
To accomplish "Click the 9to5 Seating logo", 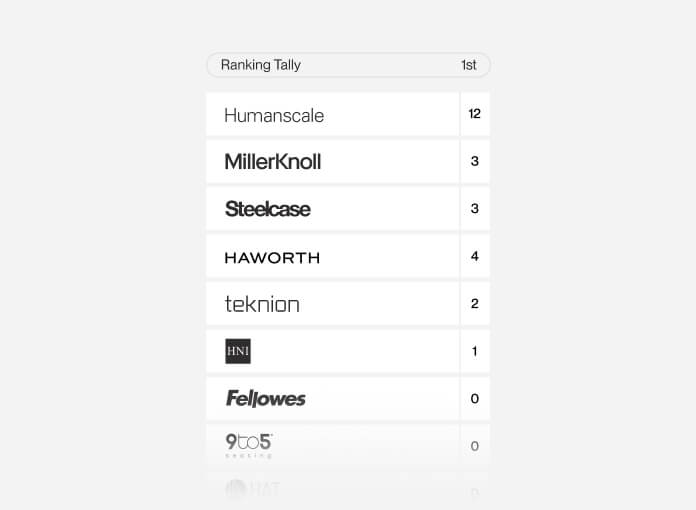I will (x=249, y=444).
